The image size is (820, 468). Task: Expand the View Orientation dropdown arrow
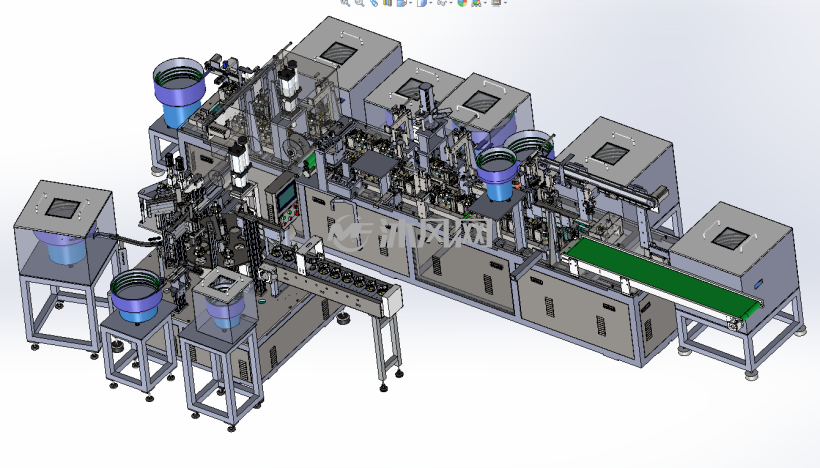[x=410, y=3]
